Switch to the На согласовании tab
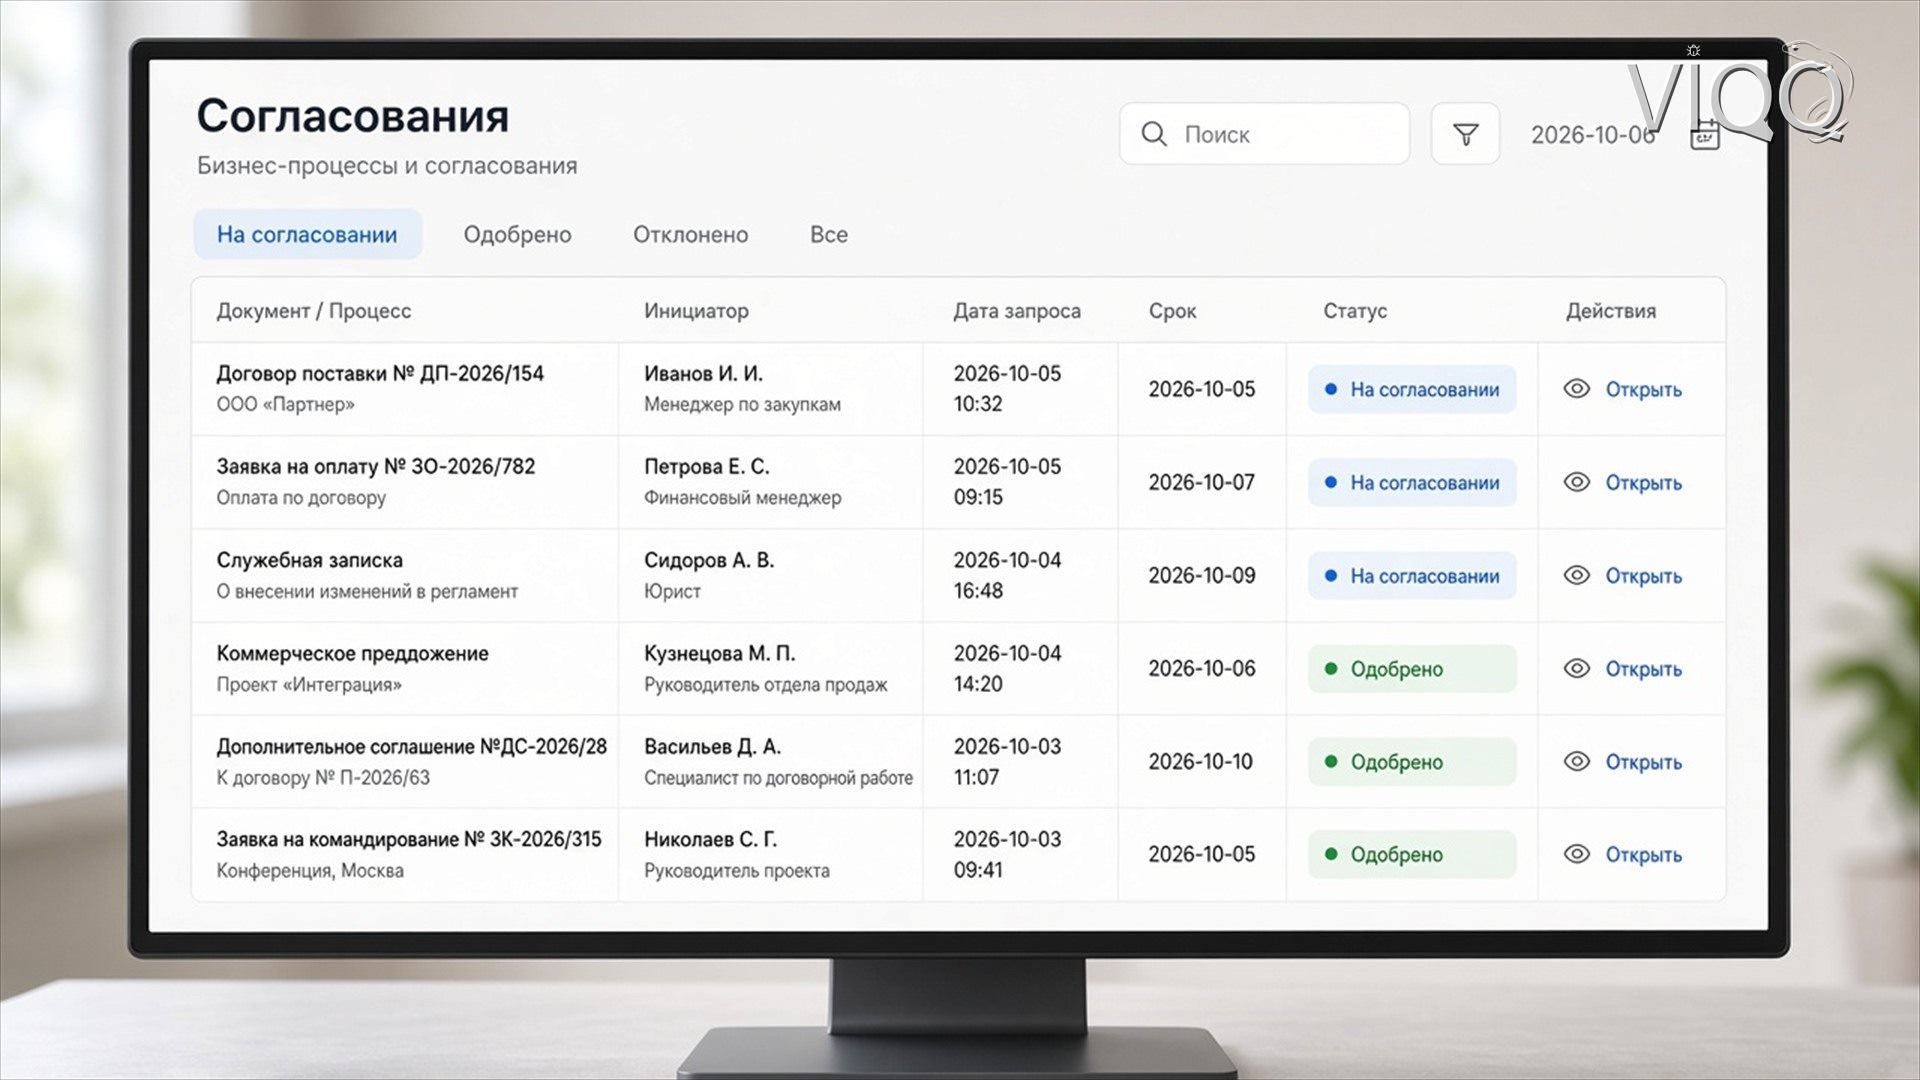This screenshot has height=1080, width=1920. coord(307,234)
